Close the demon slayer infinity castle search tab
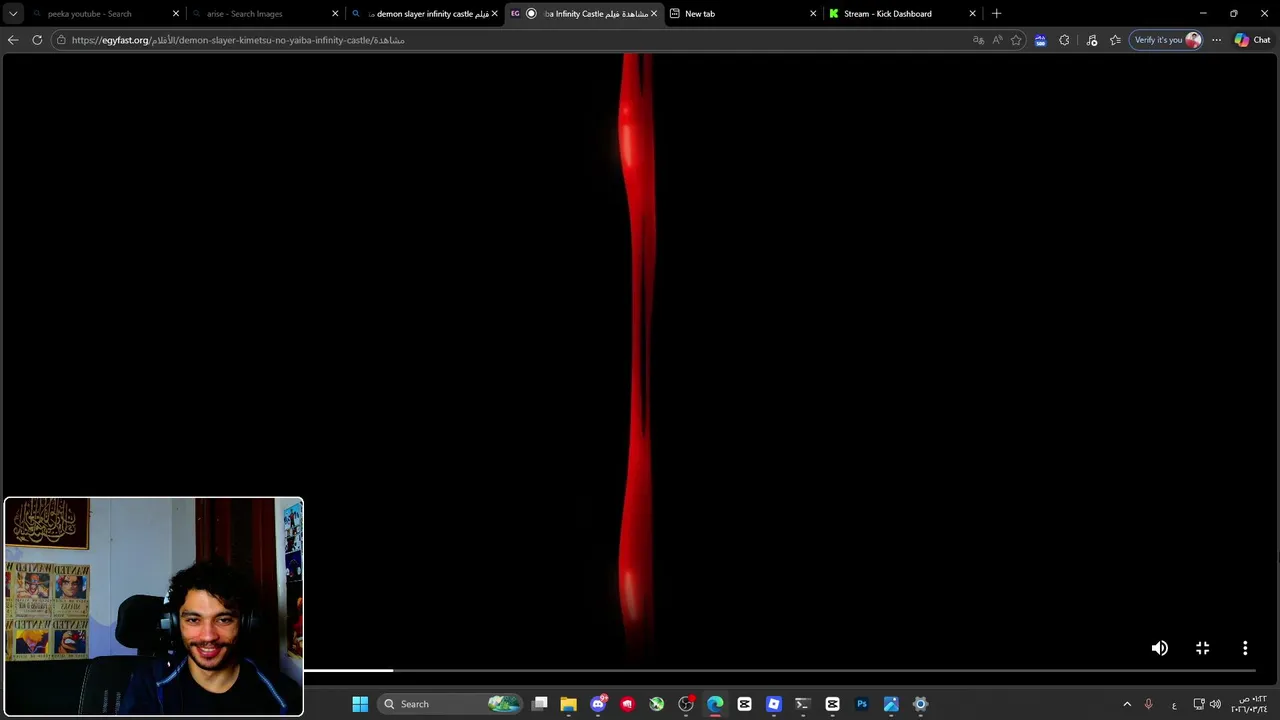The image size is (1280, 720). 494,14
